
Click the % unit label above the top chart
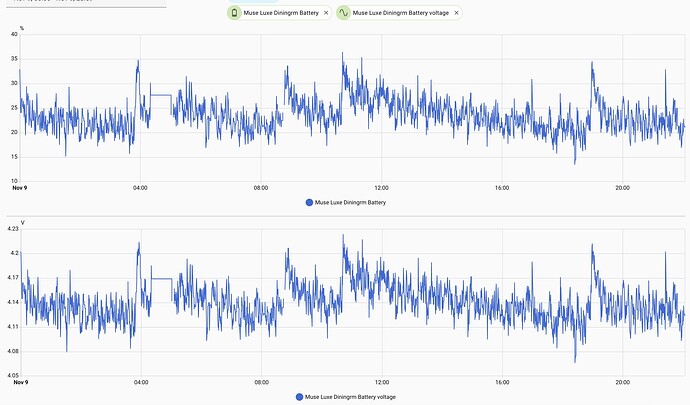(x=22, y=27)
